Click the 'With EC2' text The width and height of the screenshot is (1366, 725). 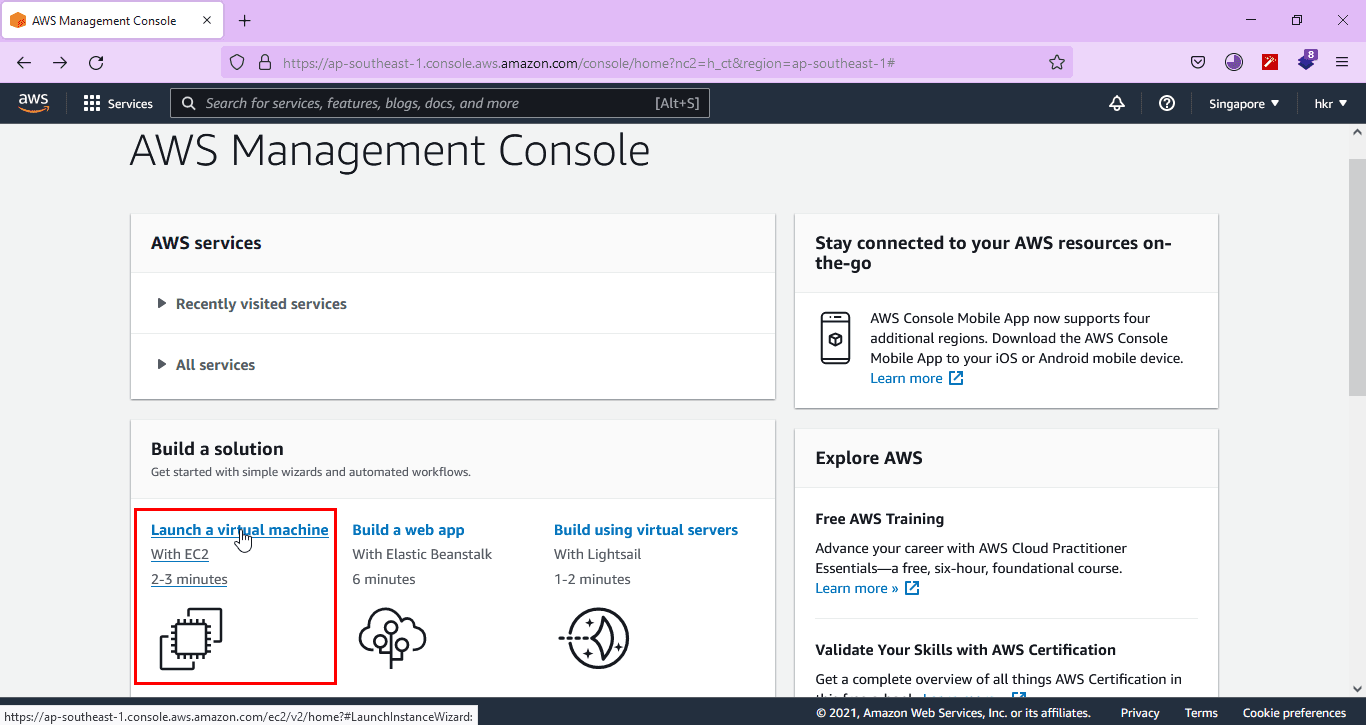180,554
